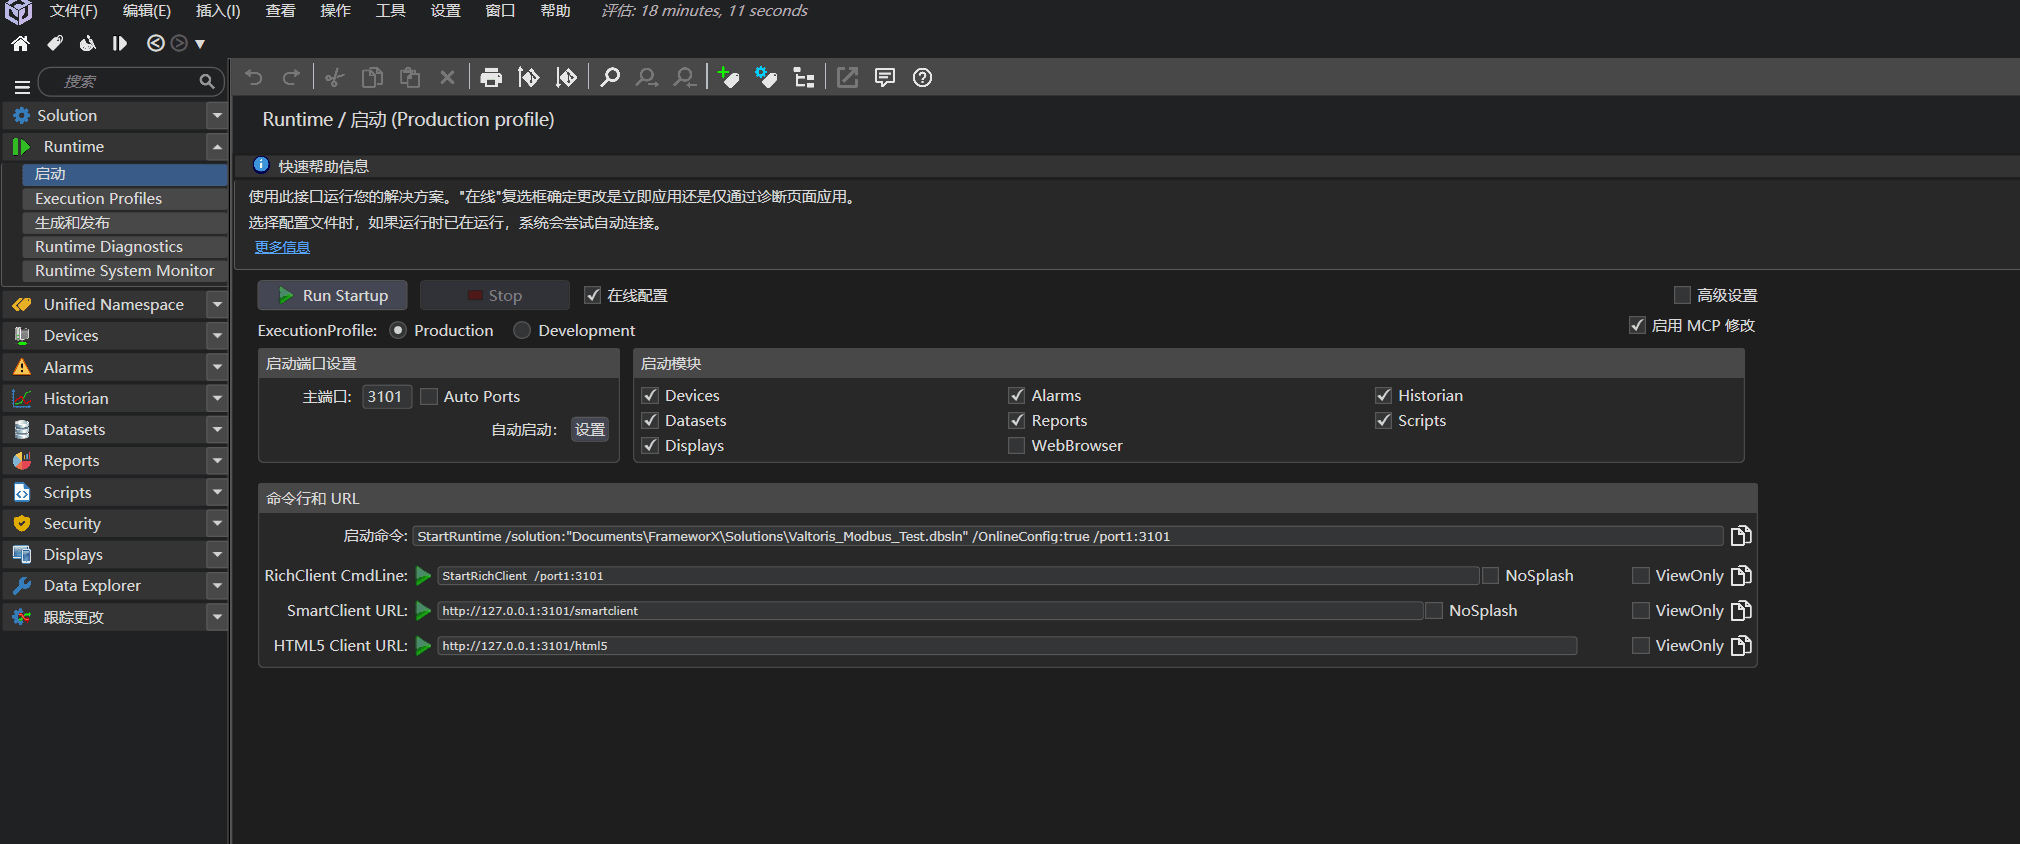Toggle the 启用 MCP 修改 checkbox
Viewport: 2020px width, 844px height.
click(1637, 325)
